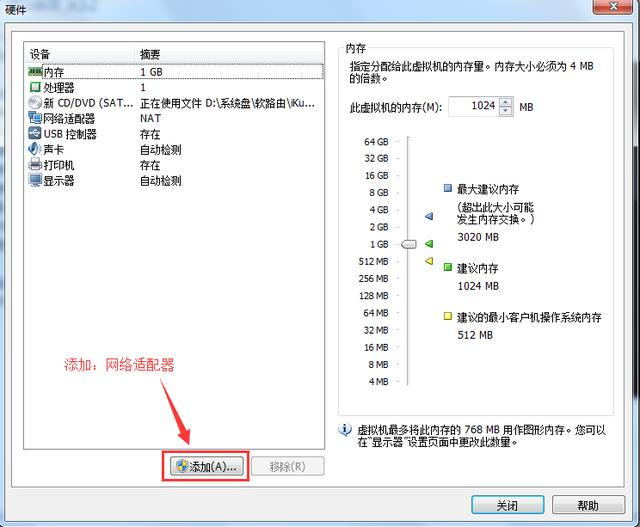Select the new CD/DVD drive icon
The image size is (640, 527).
(x=35, y=103)
